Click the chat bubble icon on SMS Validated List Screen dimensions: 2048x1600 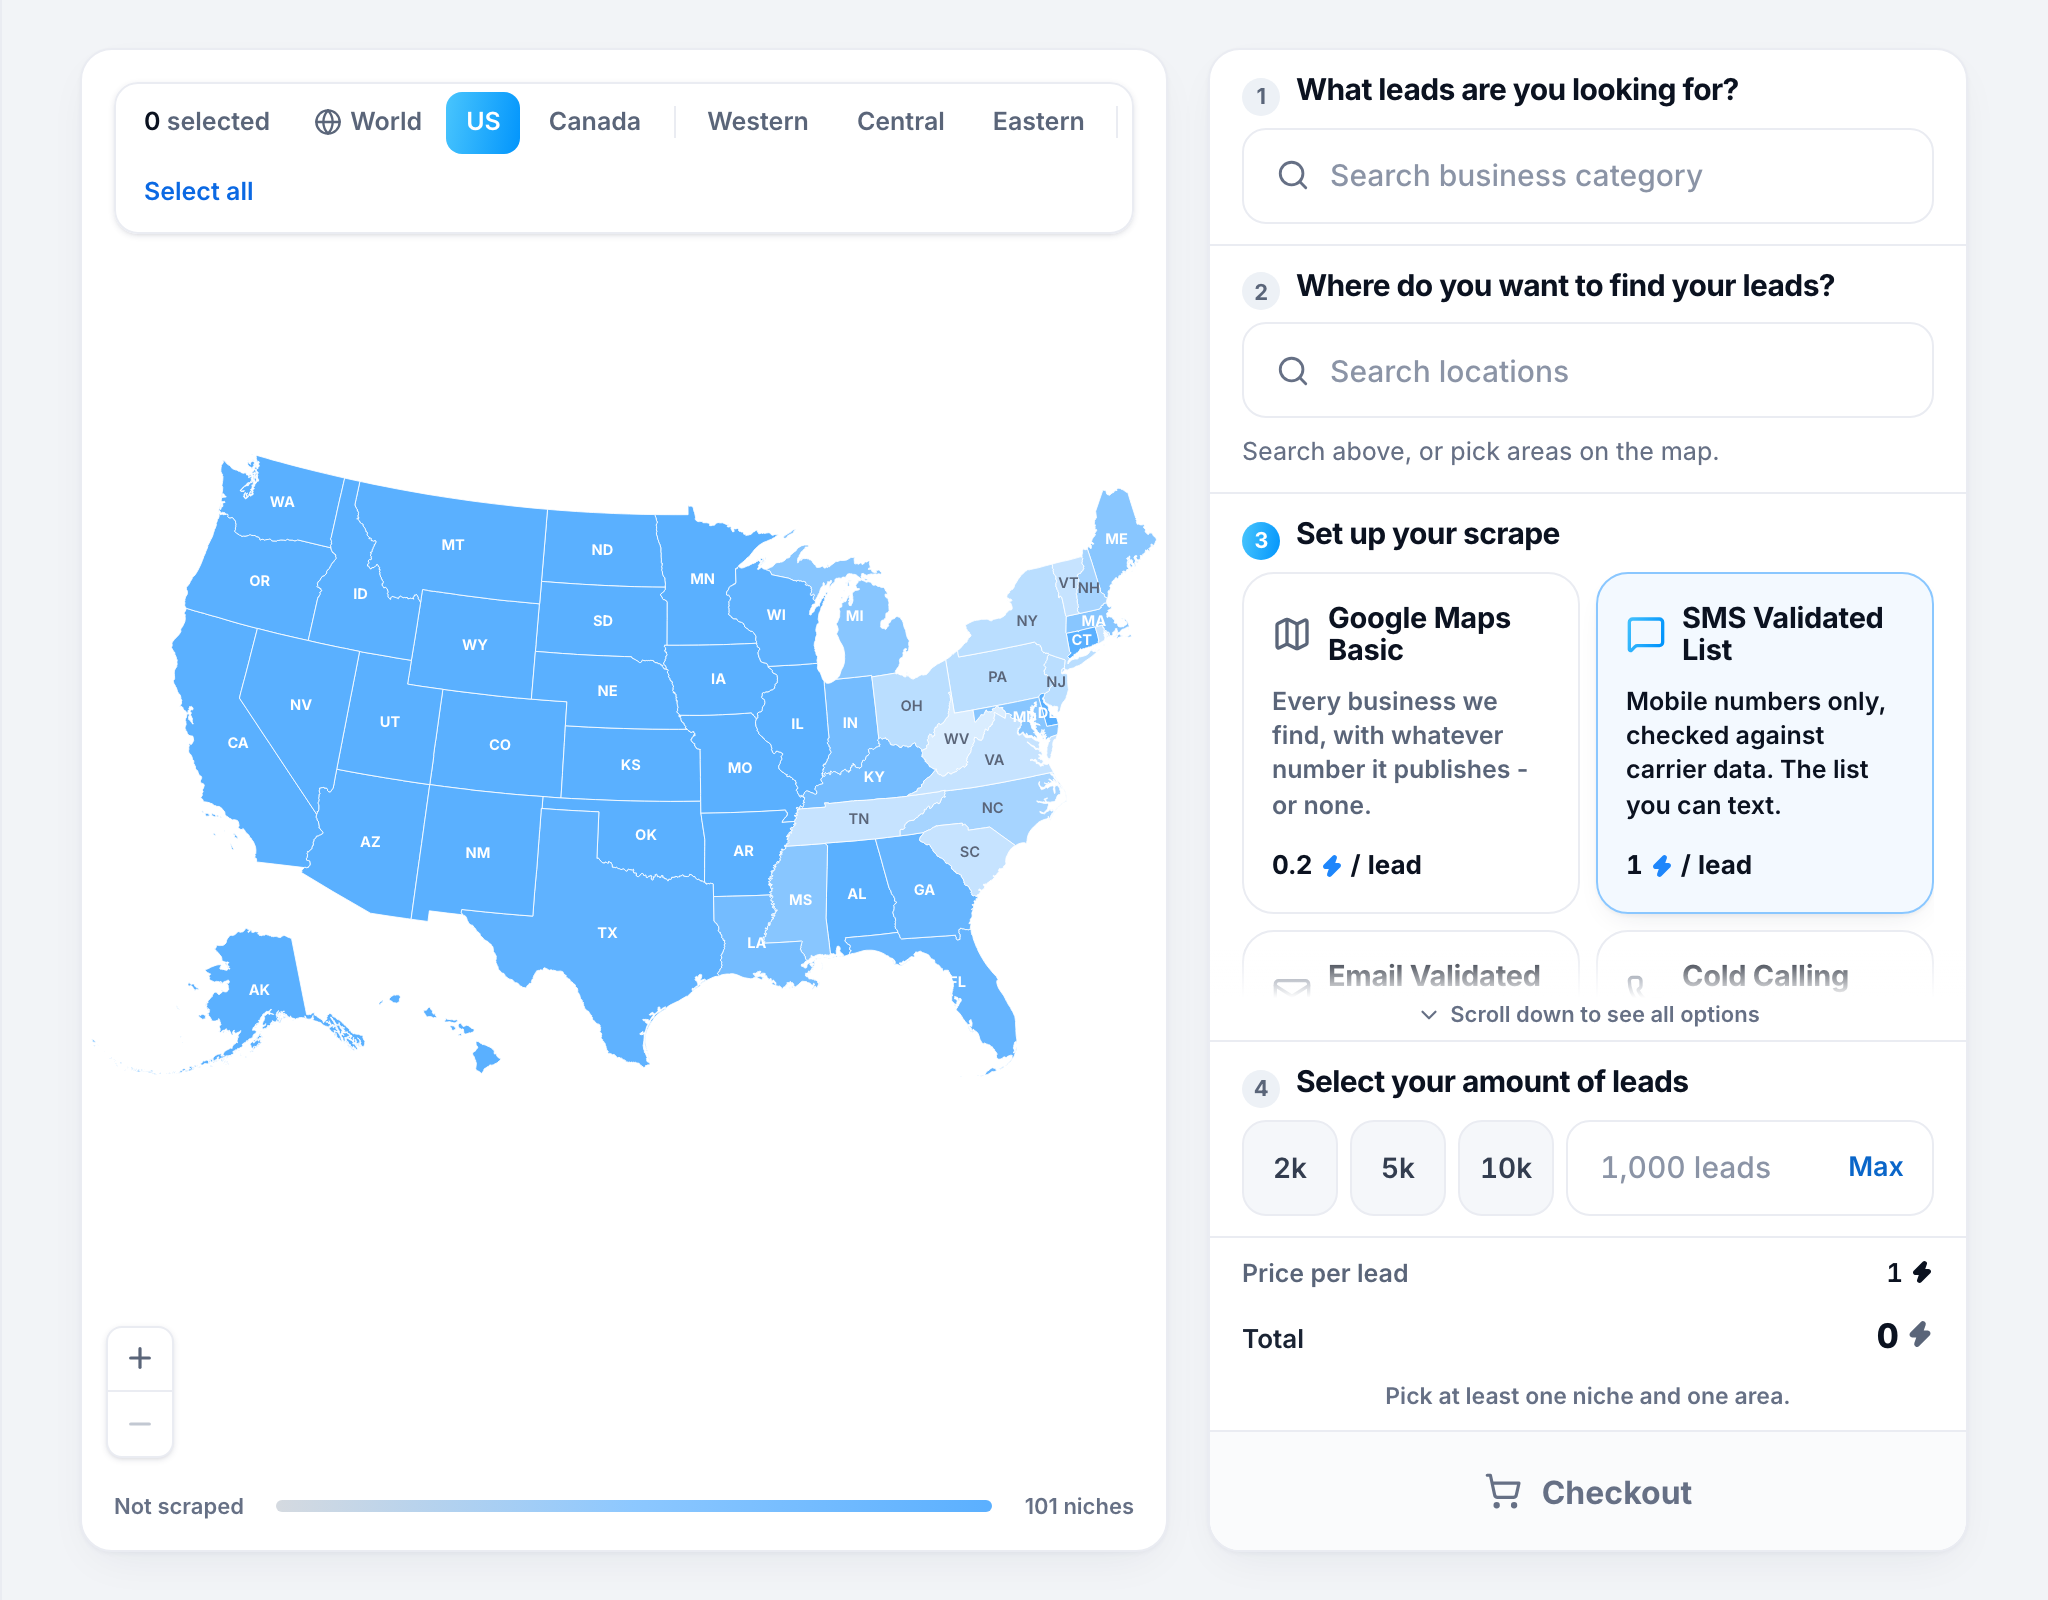tap(1646, 633)
